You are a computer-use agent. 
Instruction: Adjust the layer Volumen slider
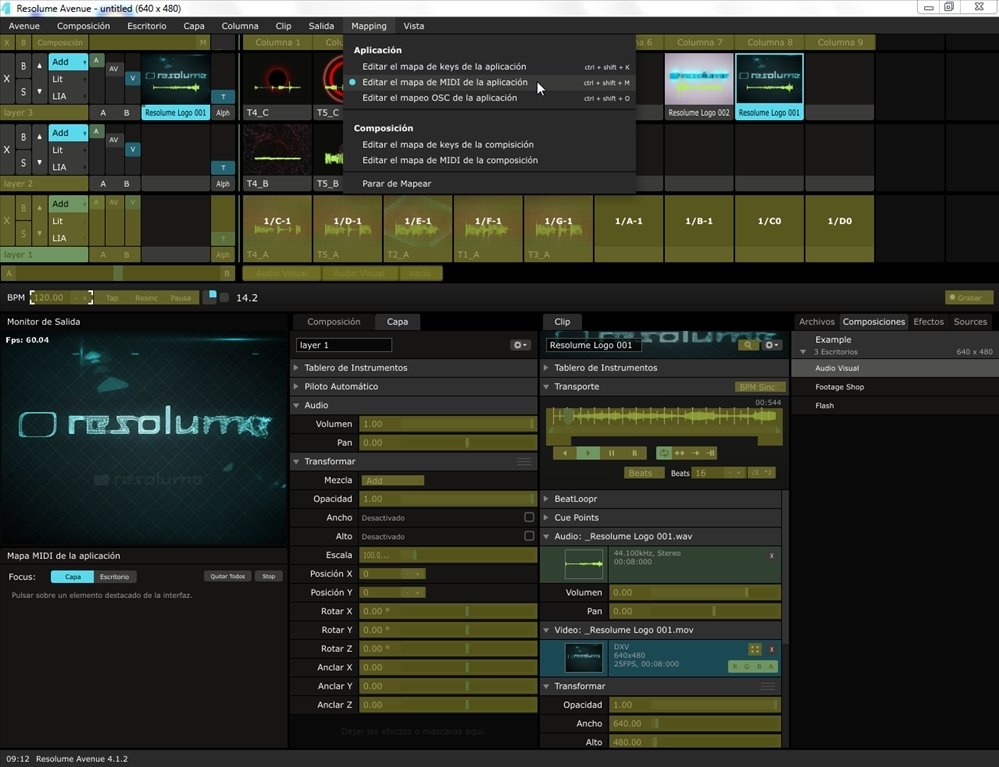point(448,424)
